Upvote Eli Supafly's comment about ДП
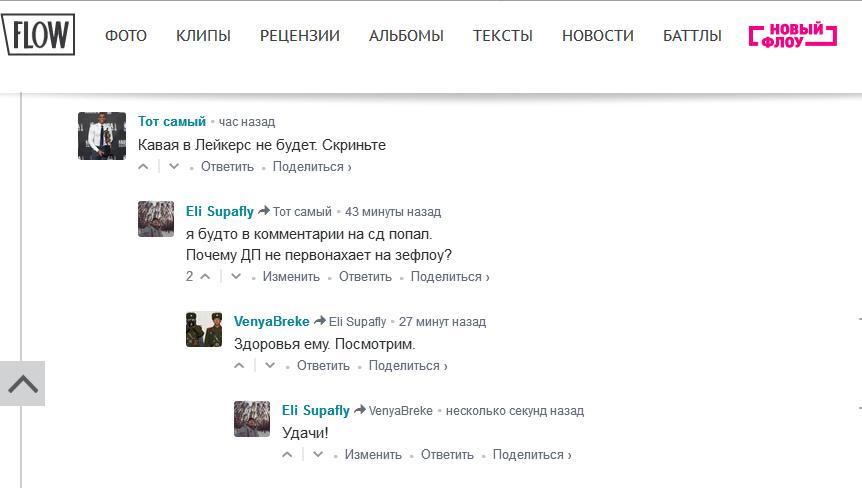 205,276
